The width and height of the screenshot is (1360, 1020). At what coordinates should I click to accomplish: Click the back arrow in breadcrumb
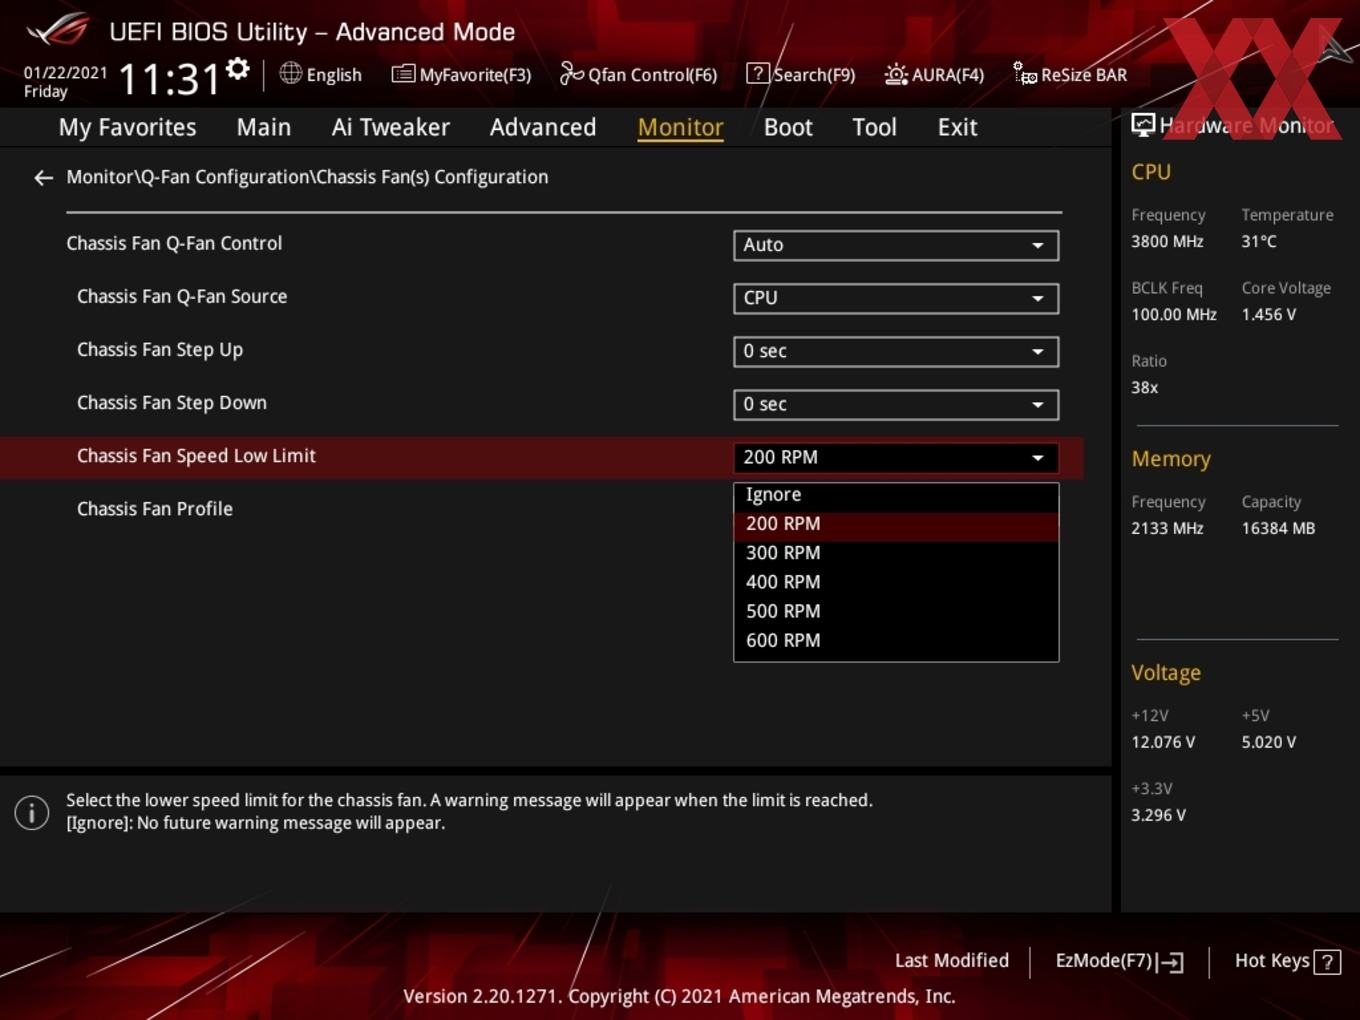43,178
